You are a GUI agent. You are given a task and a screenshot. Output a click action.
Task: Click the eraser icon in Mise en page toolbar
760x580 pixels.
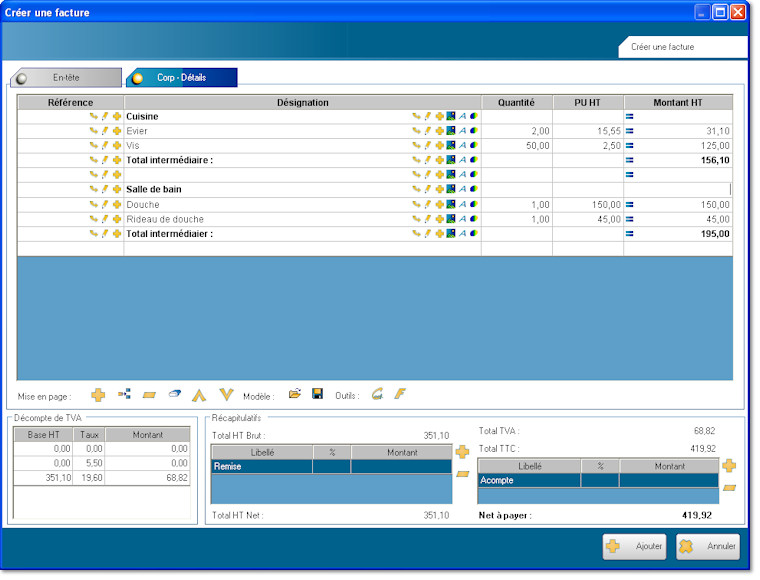tap(174, 395)
